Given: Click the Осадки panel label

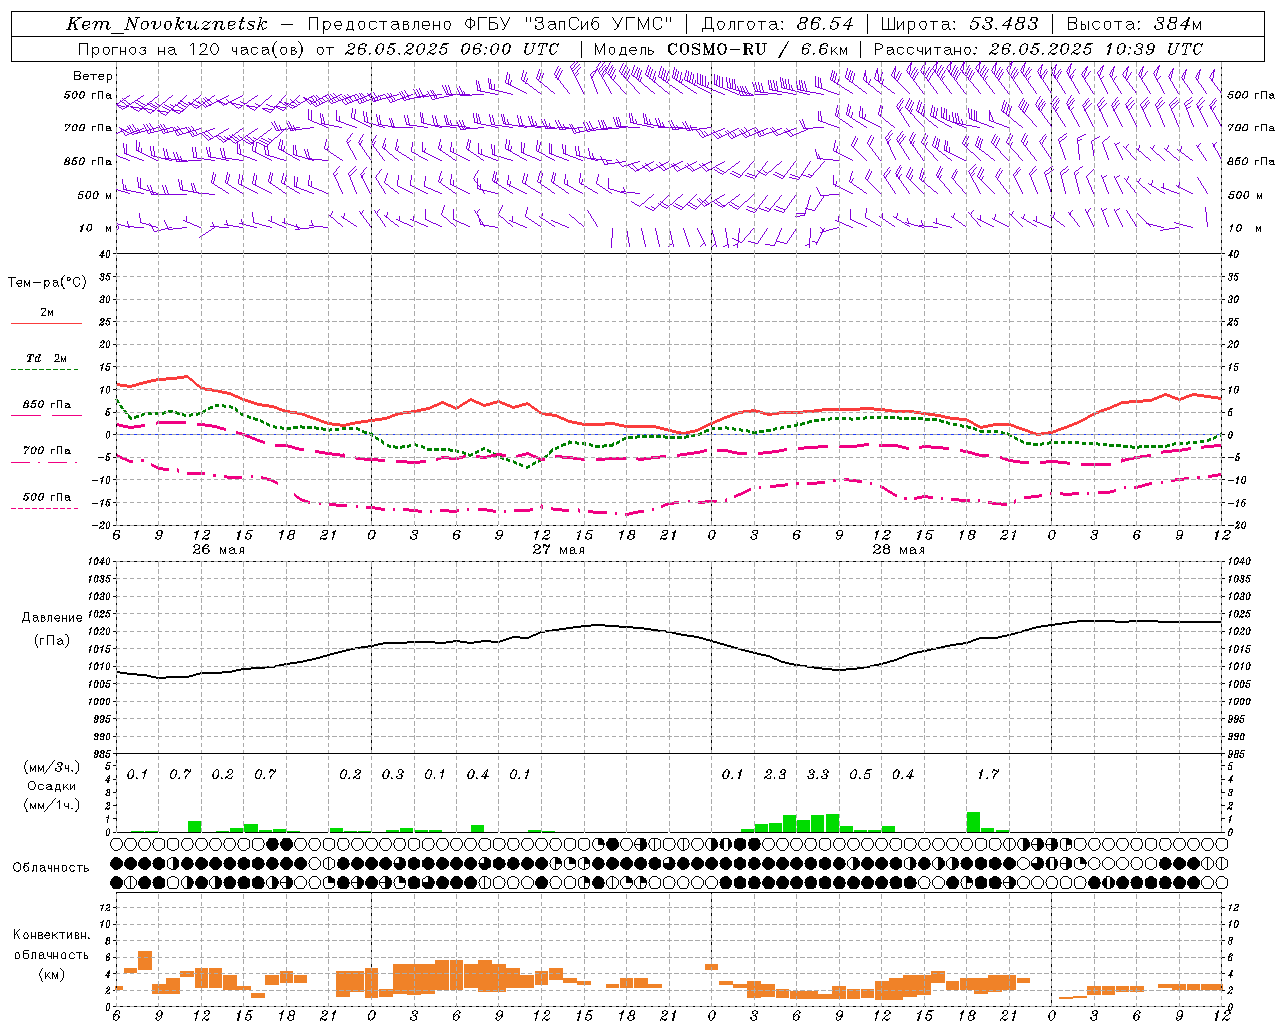Looking at the screenshot, I should tap(50, 786).
